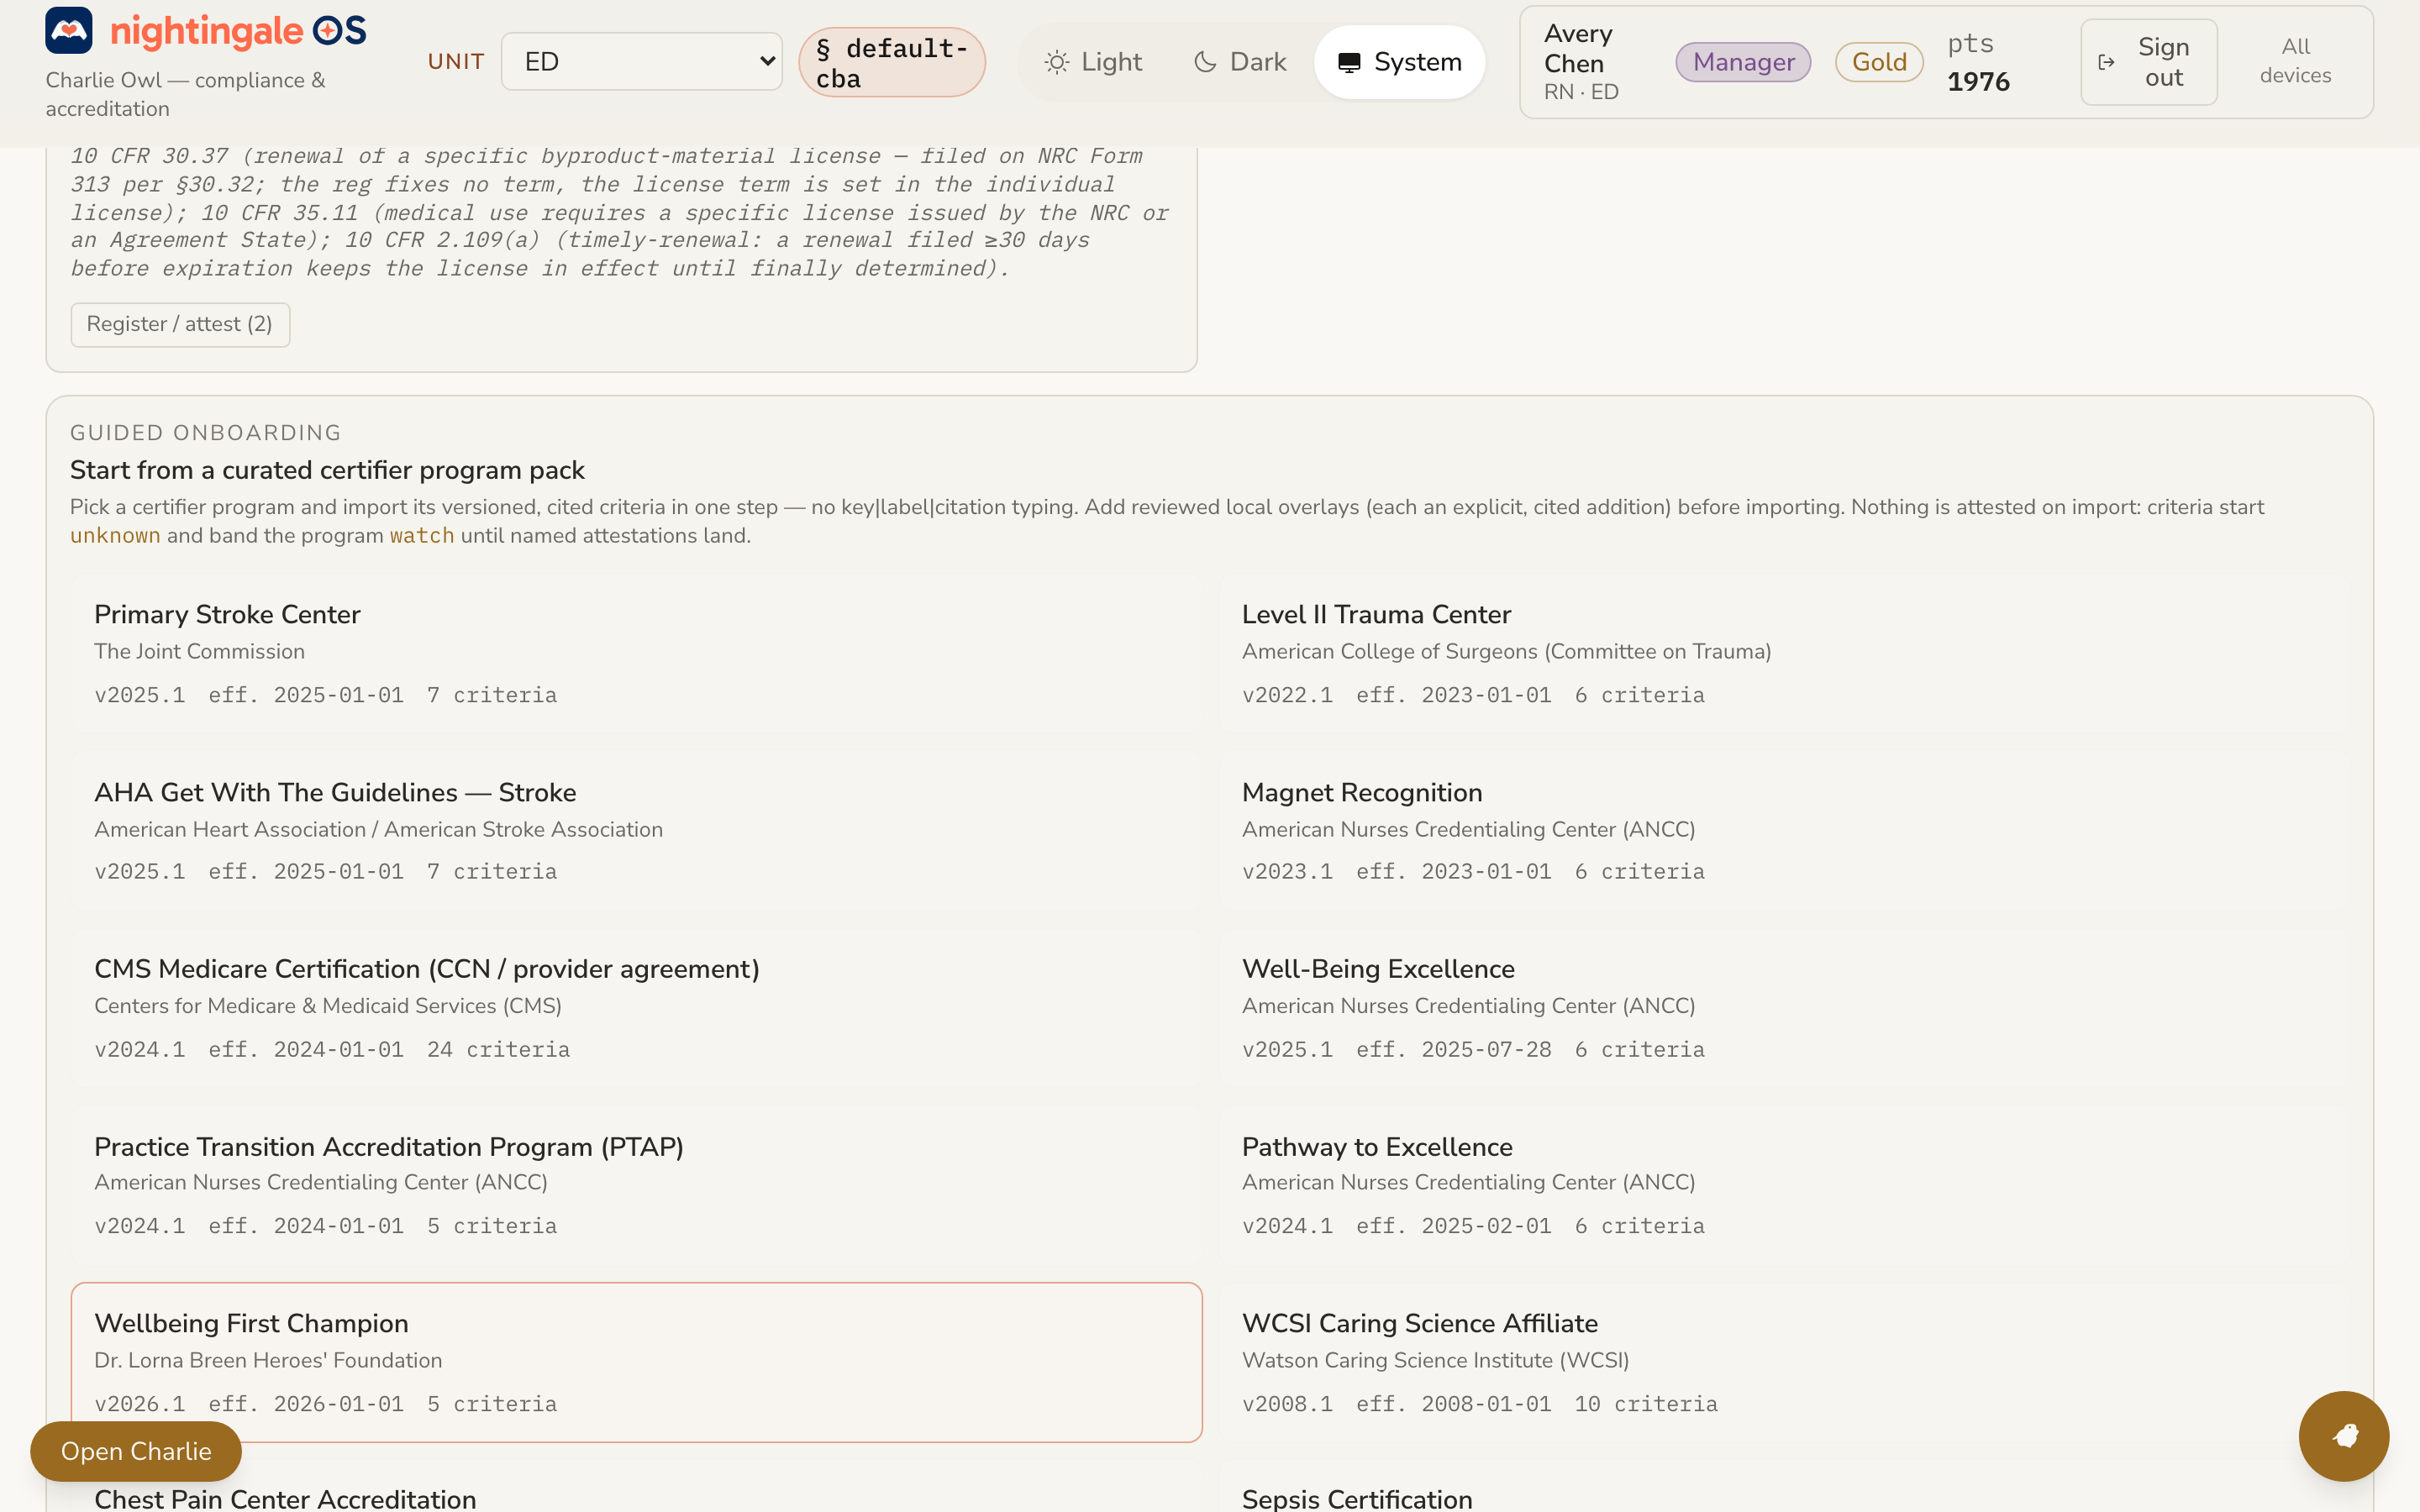Click 'Centers for Medicare & Medicaid Services (CMS)' text
The width and height of the screenshot is (2420, 1512).
[328, 1006]
